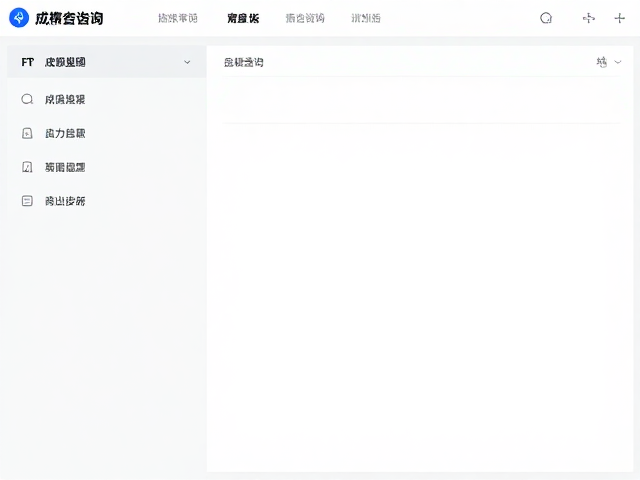Image resolution: width=640 pixels, height=480 pixels.
Task: Click the sidebar lined-list icon
Action: (27, 201)
